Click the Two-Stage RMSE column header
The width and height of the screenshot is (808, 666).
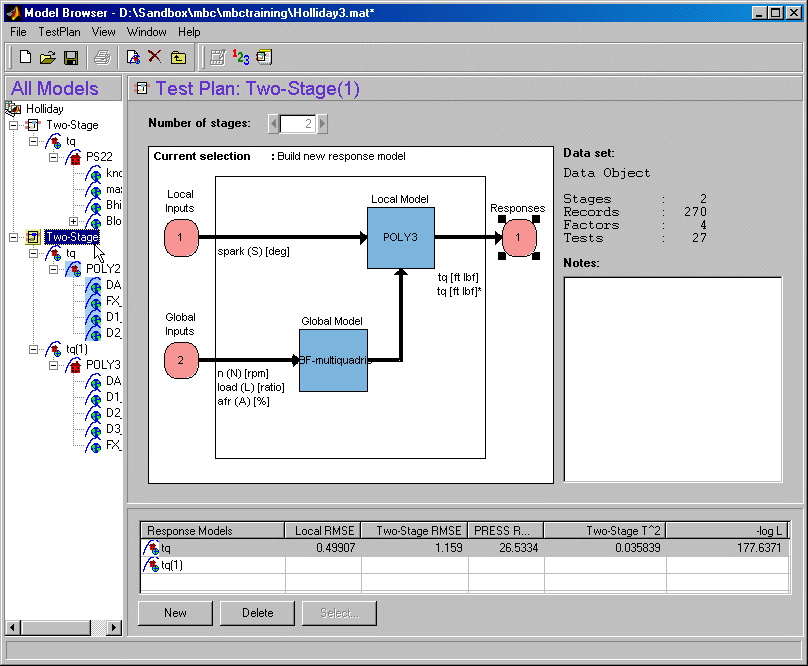414,531
